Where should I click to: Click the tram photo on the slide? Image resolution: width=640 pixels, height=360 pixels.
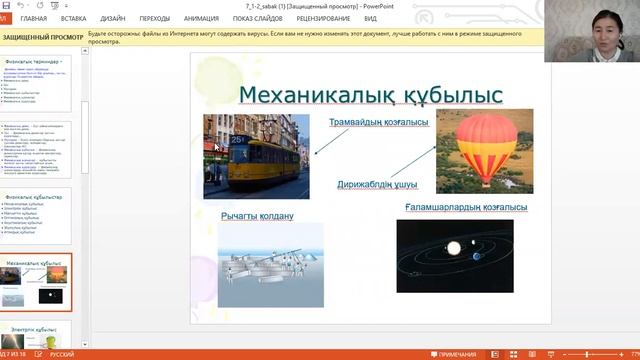[256, 156]
